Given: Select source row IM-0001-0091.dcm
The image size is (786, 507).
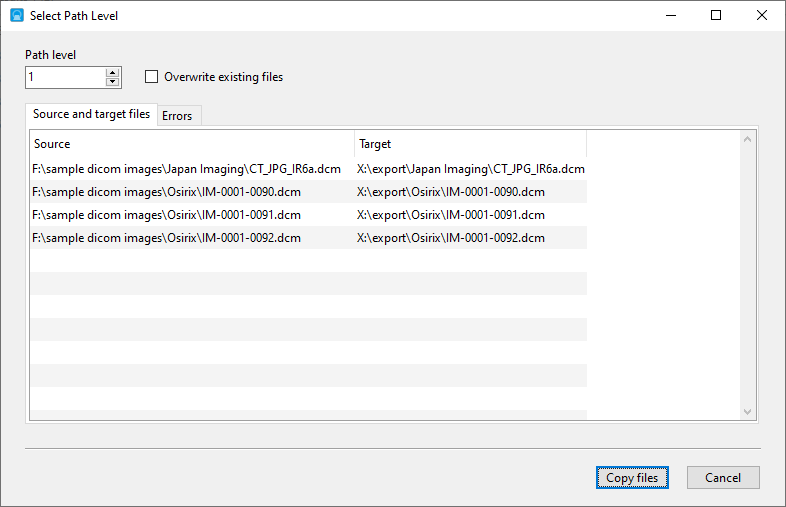Looking at the screenshot, I should click(x=166, y=215).
